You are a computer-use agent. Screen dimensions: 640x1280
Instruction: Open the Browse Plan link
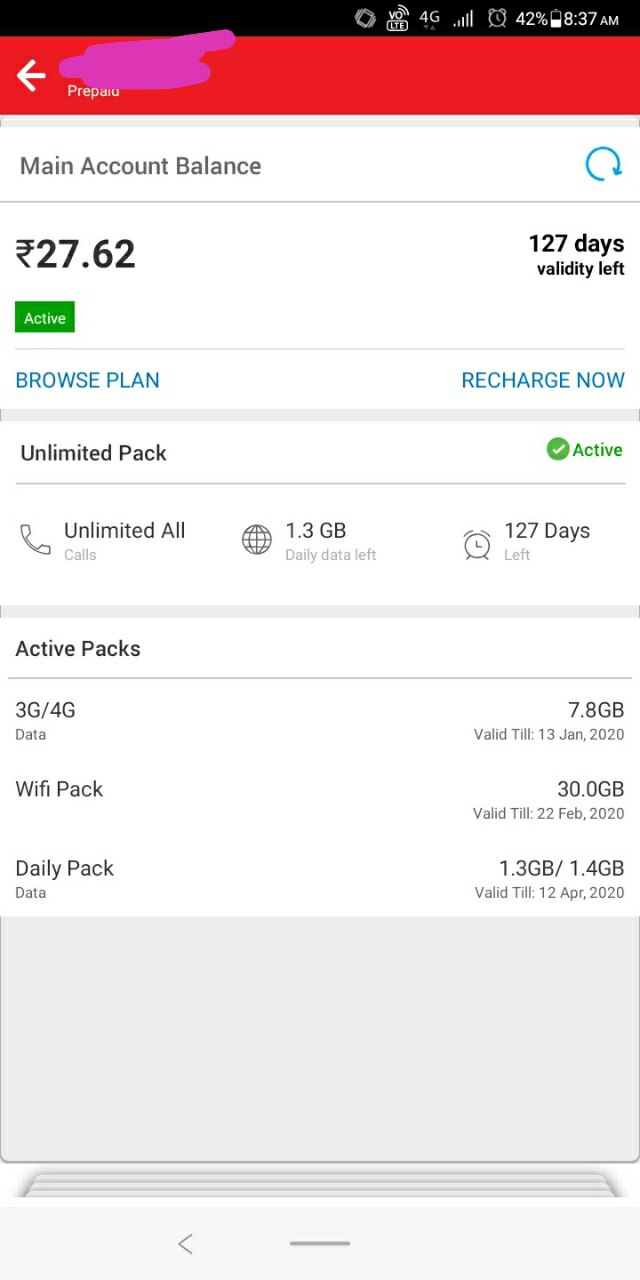point(87,380)
